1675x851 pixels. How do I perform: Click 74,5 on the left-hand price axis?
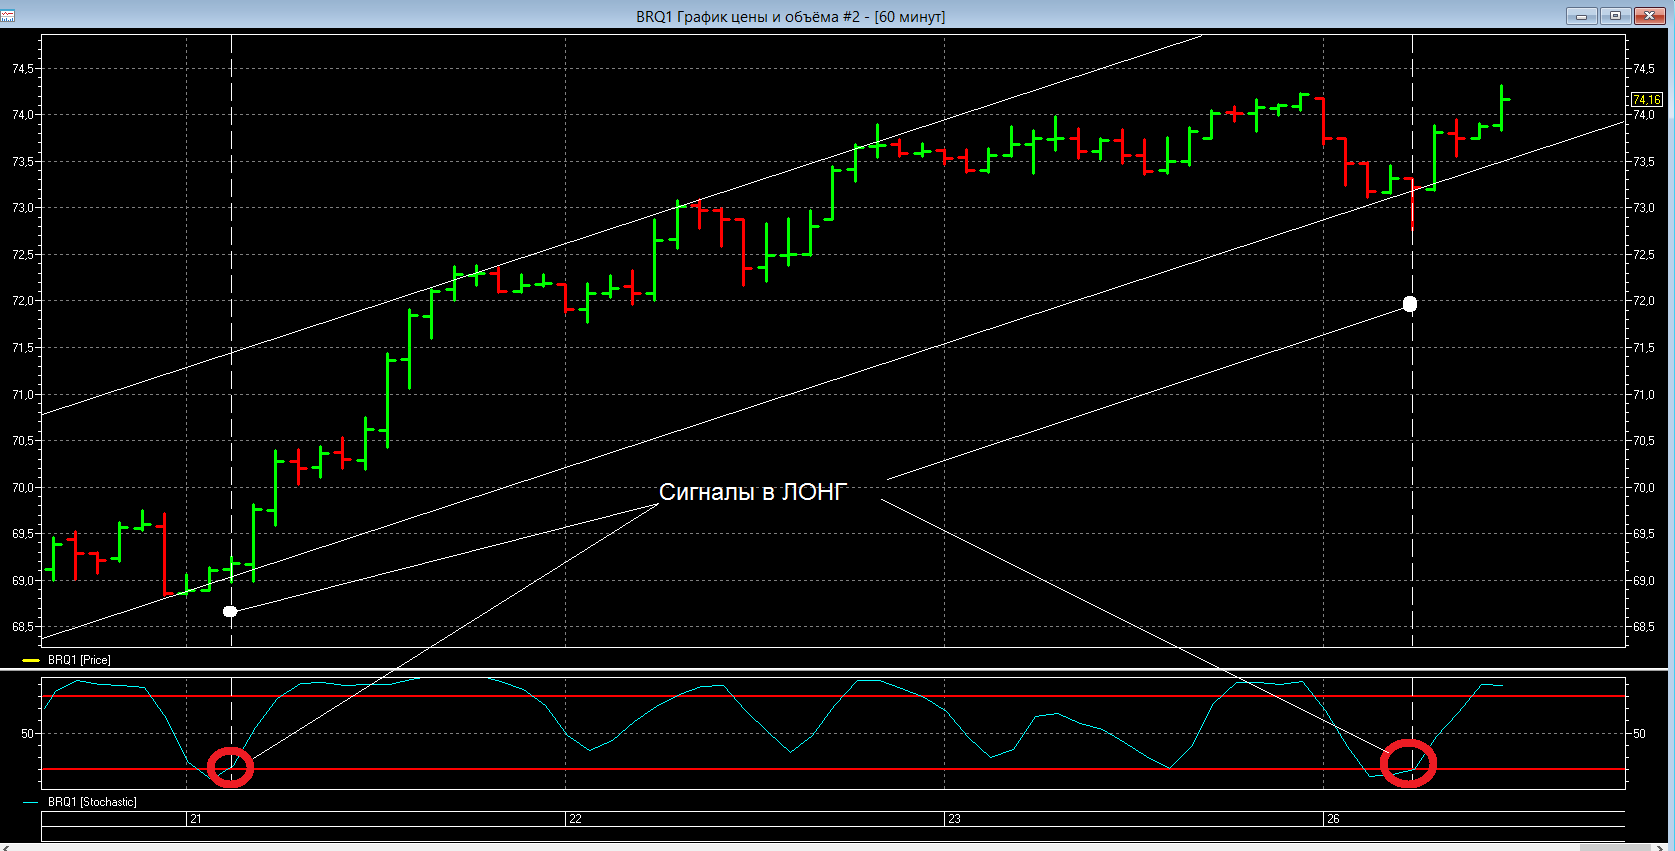tap(23, 69)
